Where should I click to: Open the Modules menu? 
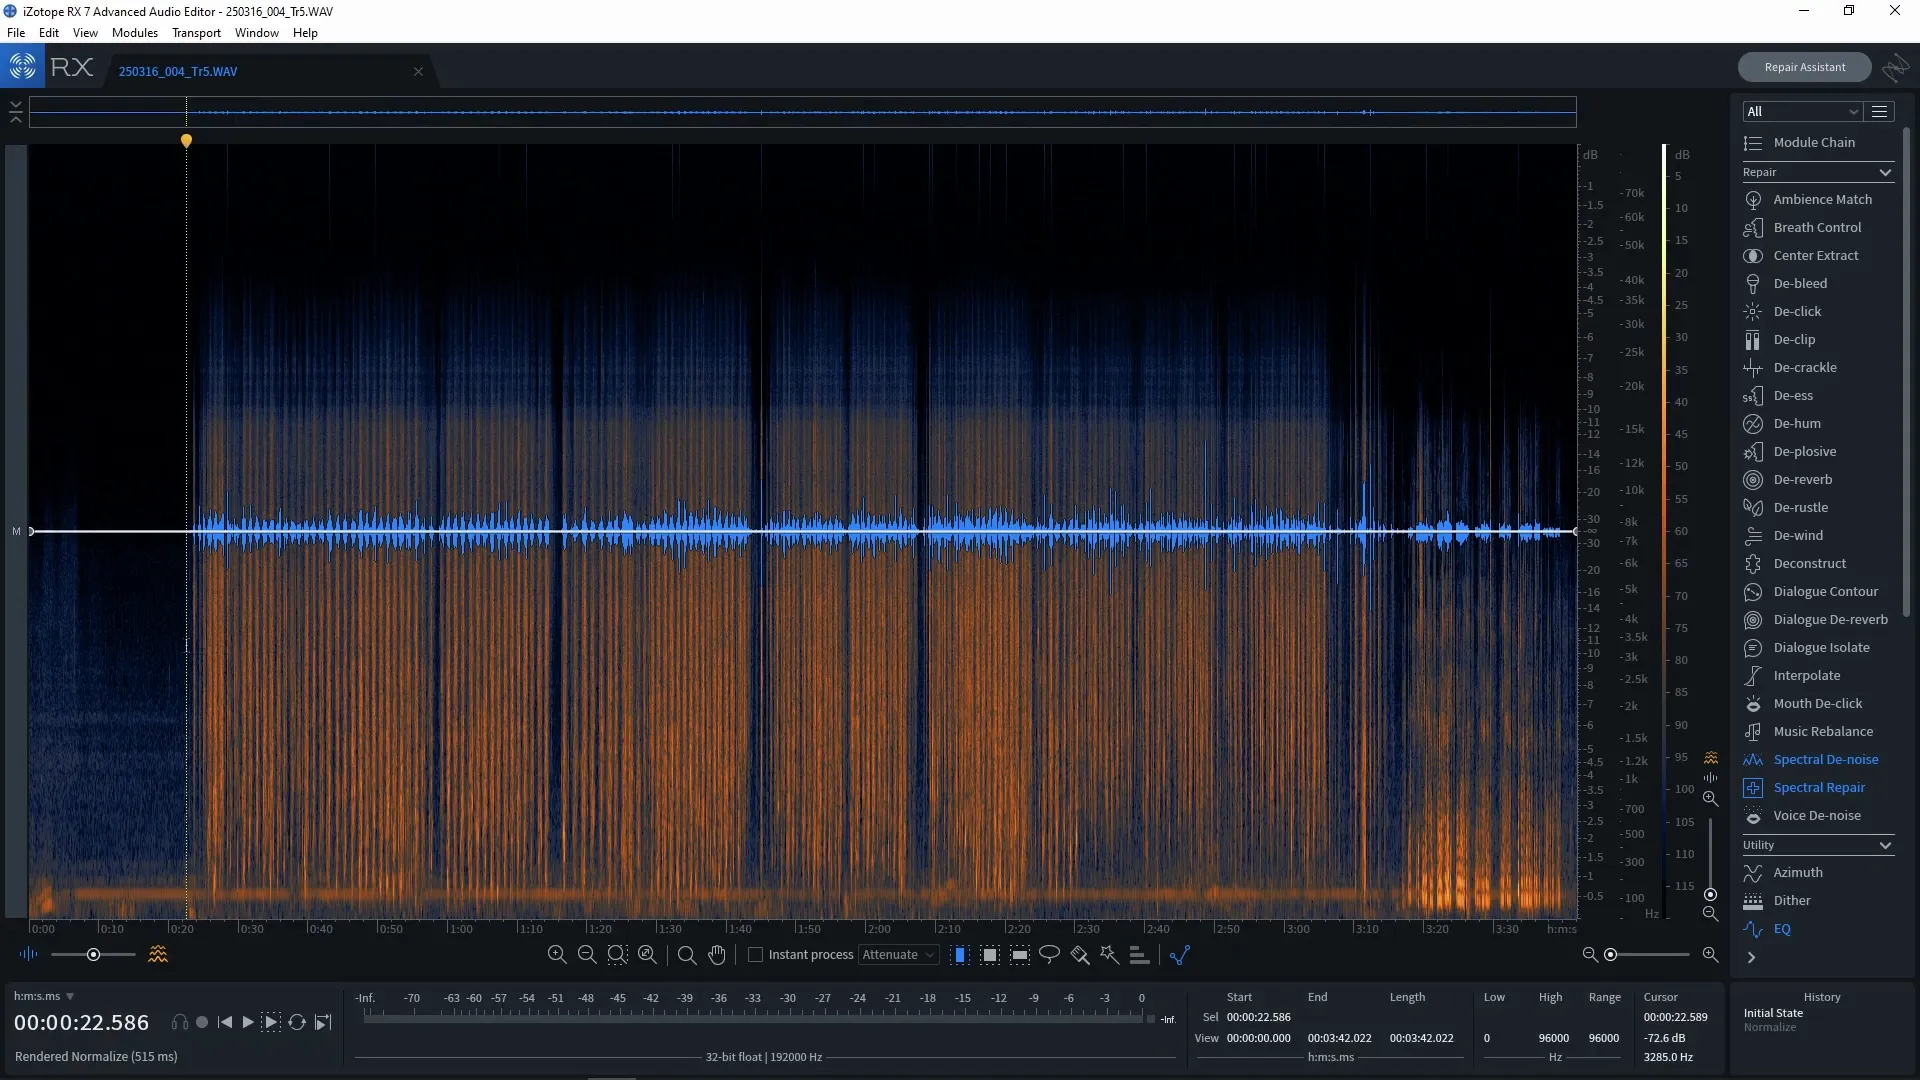click(x=133, y=33)
